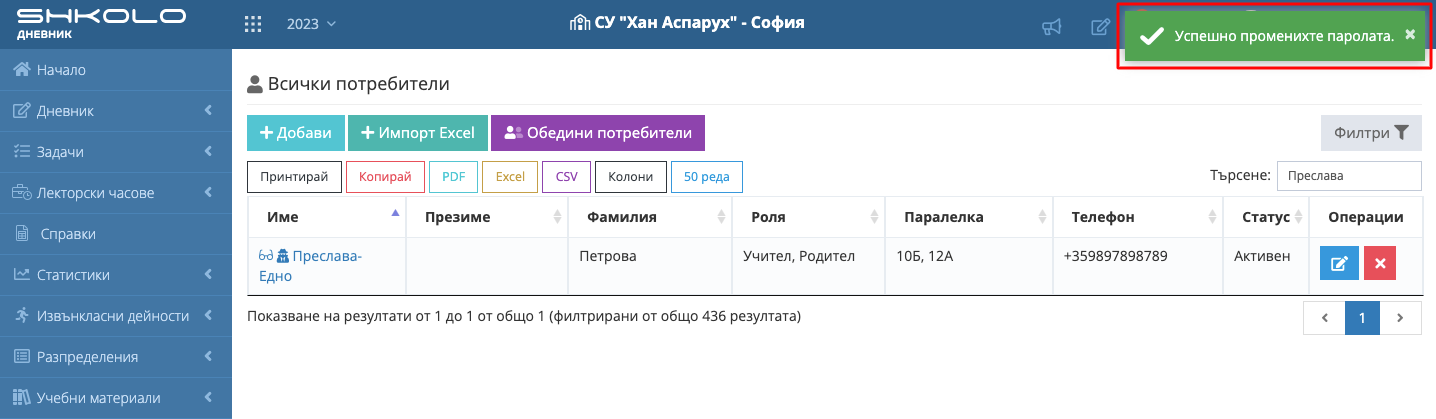The width and height of the screenshot is (1436, 419).
Task: Click the pencil icon beside Дневник
Action: (x=21, y=111)
